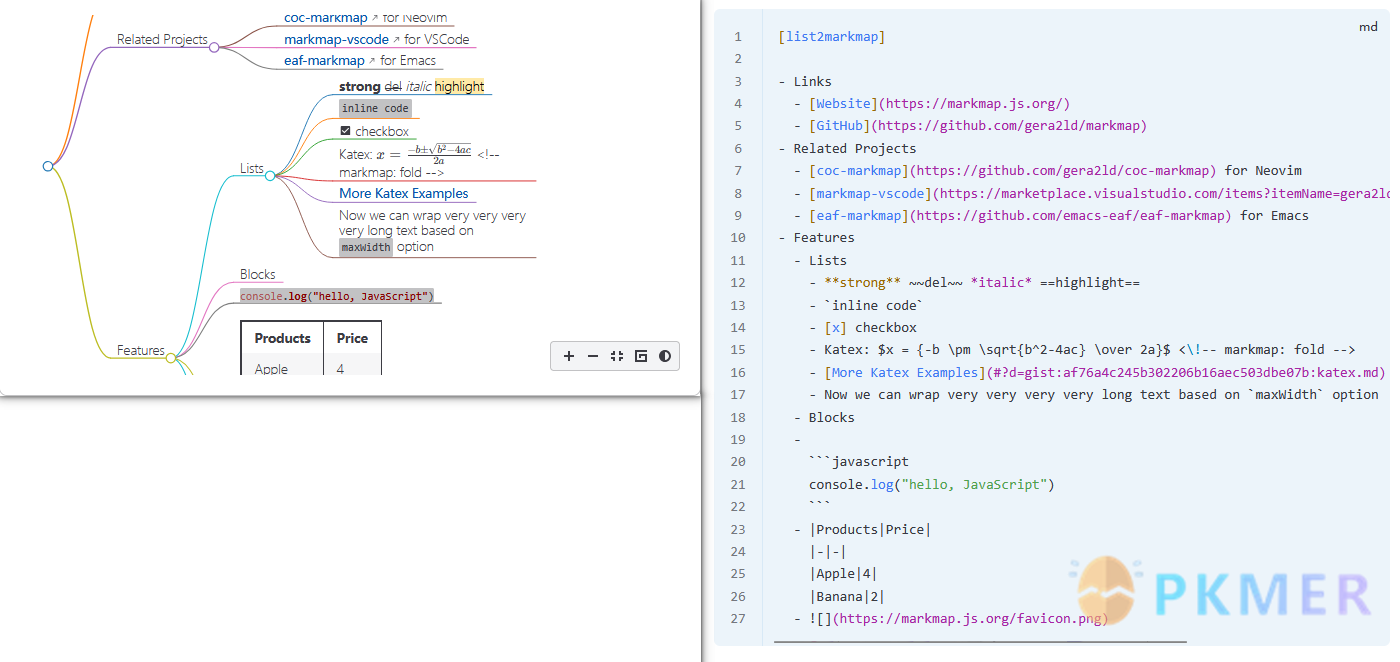Click the coc-markmap URL on code line 7
1400x662 pixels.
coord(1063,171)
